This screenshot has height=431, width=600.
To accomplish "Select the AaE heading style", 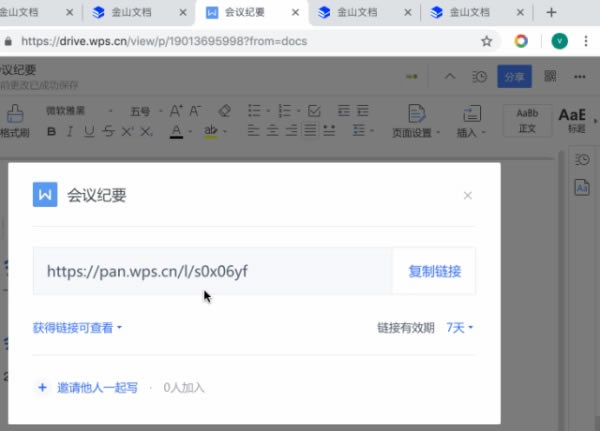I will [572, 121].
